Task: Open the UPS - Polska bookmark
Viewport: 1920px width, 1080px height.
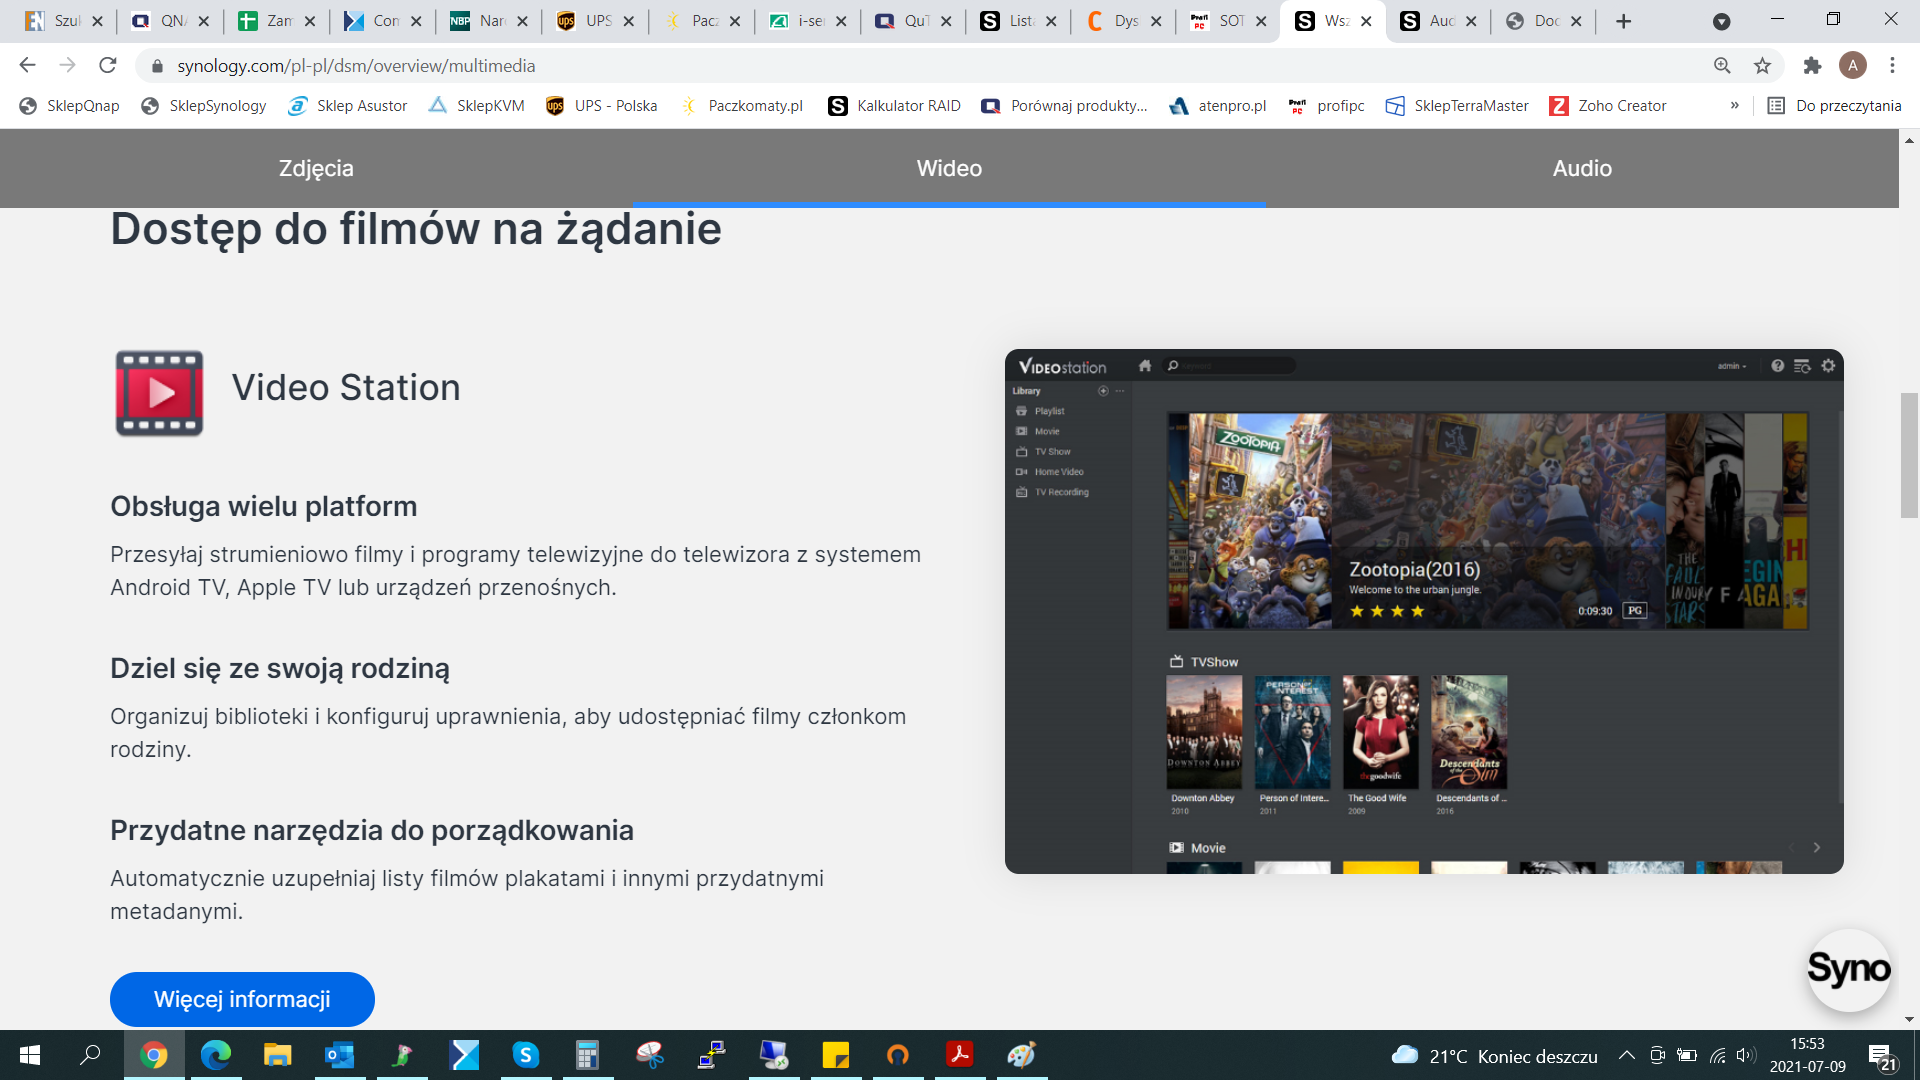Action: coord(601,106)
